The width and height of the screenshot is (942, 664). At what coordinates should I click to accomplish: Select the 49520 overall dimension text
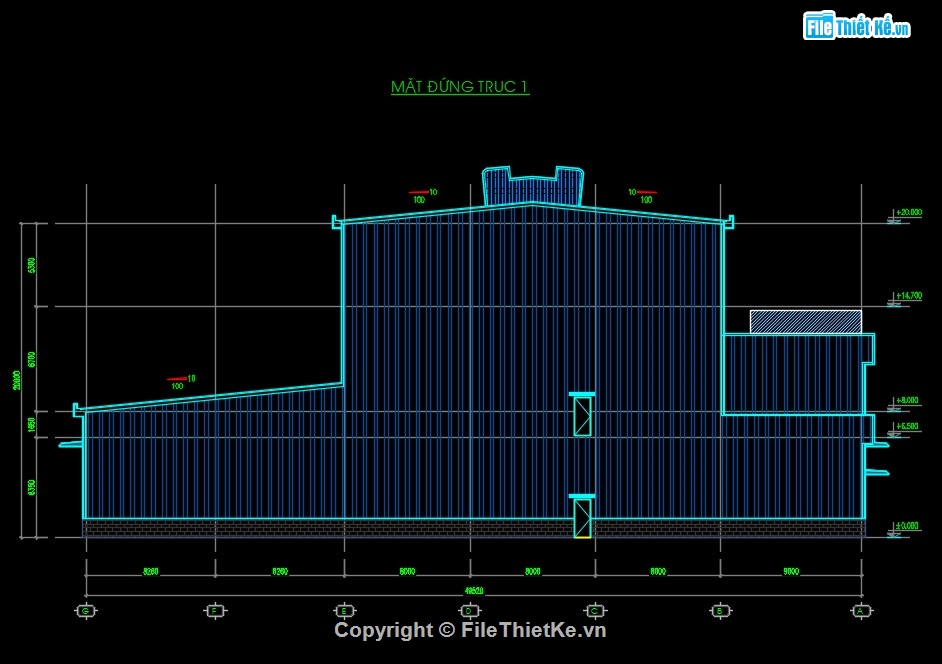(x=470, y=591)
